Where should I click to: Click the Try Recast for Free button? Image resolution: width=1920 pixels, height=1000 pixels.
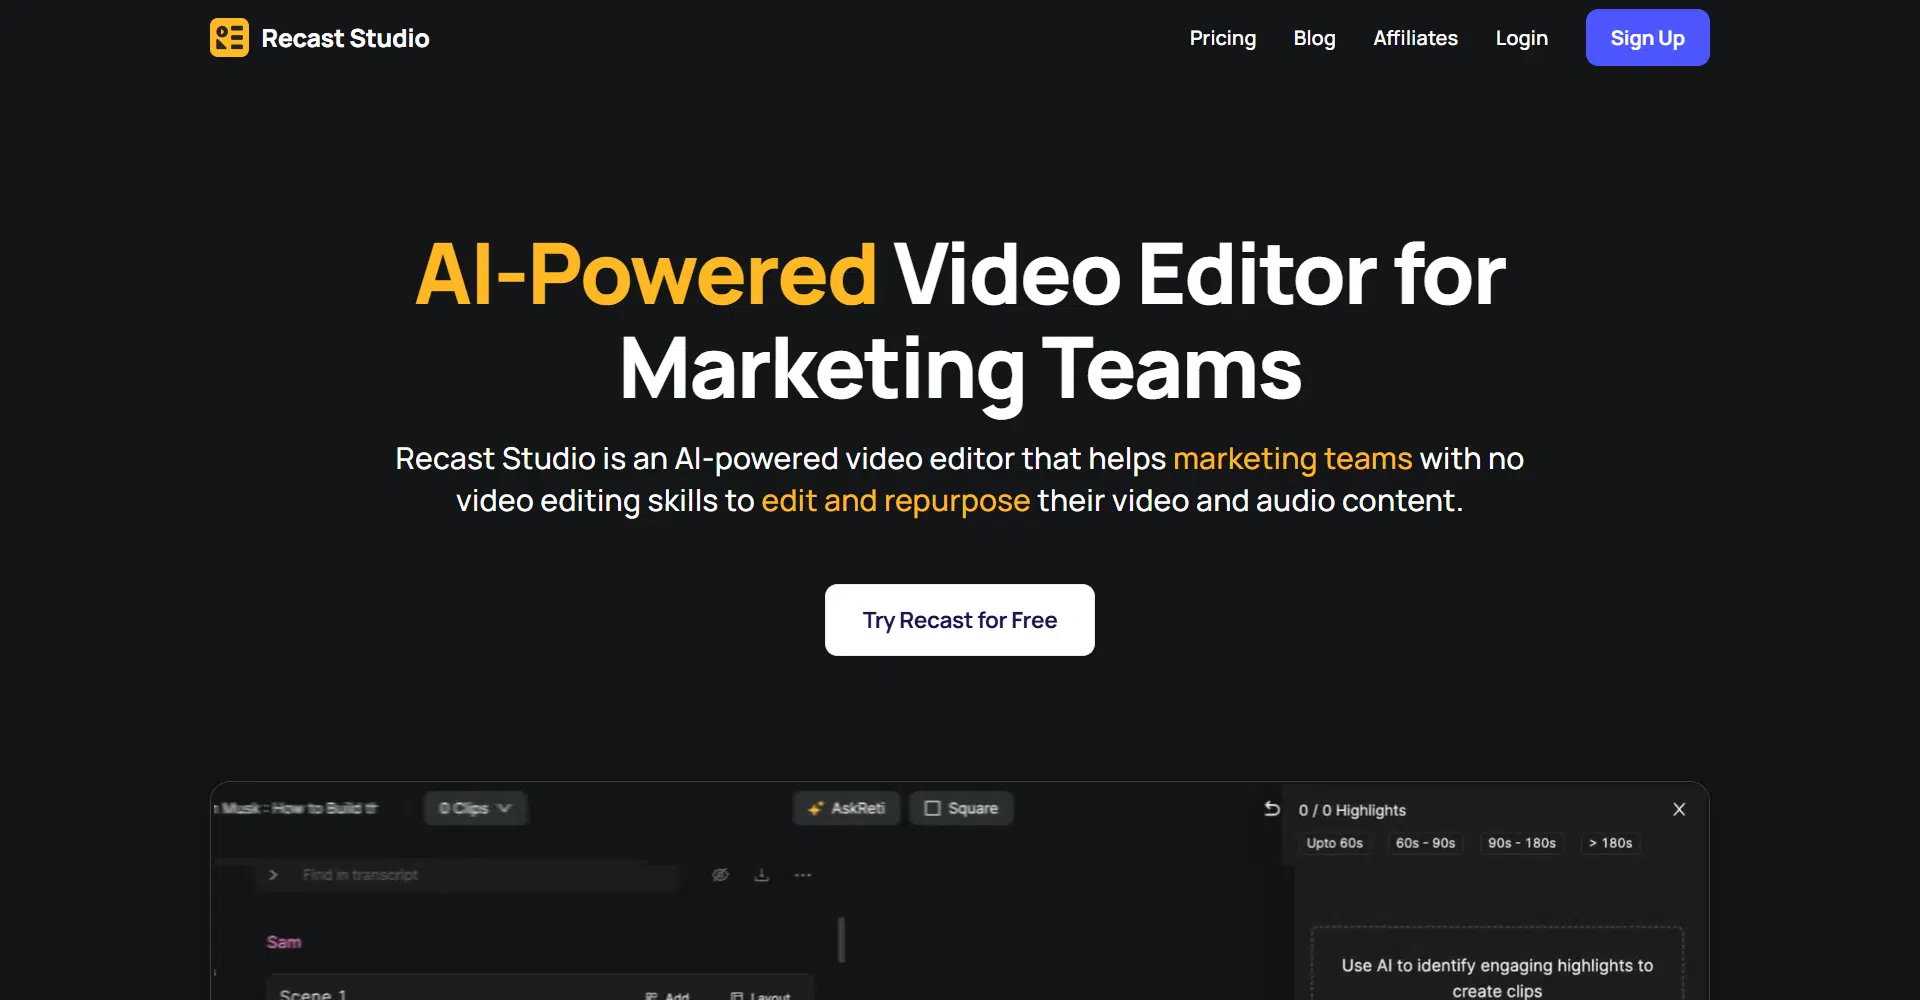(x=959, y=620)
